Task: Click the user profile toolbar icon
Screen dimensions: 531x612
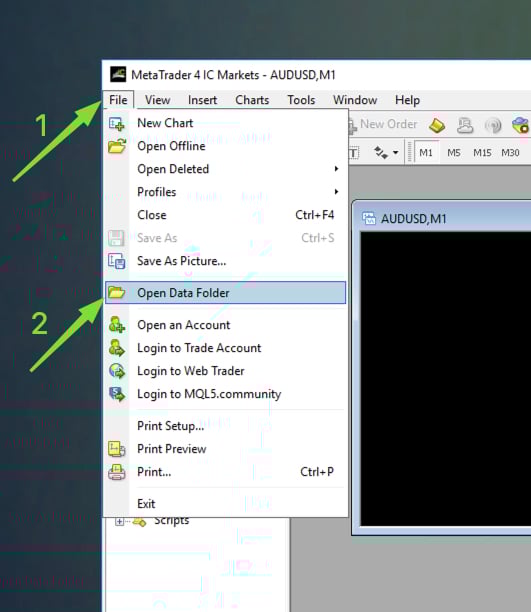Action: pyautogui.click(x=465, y=125)
